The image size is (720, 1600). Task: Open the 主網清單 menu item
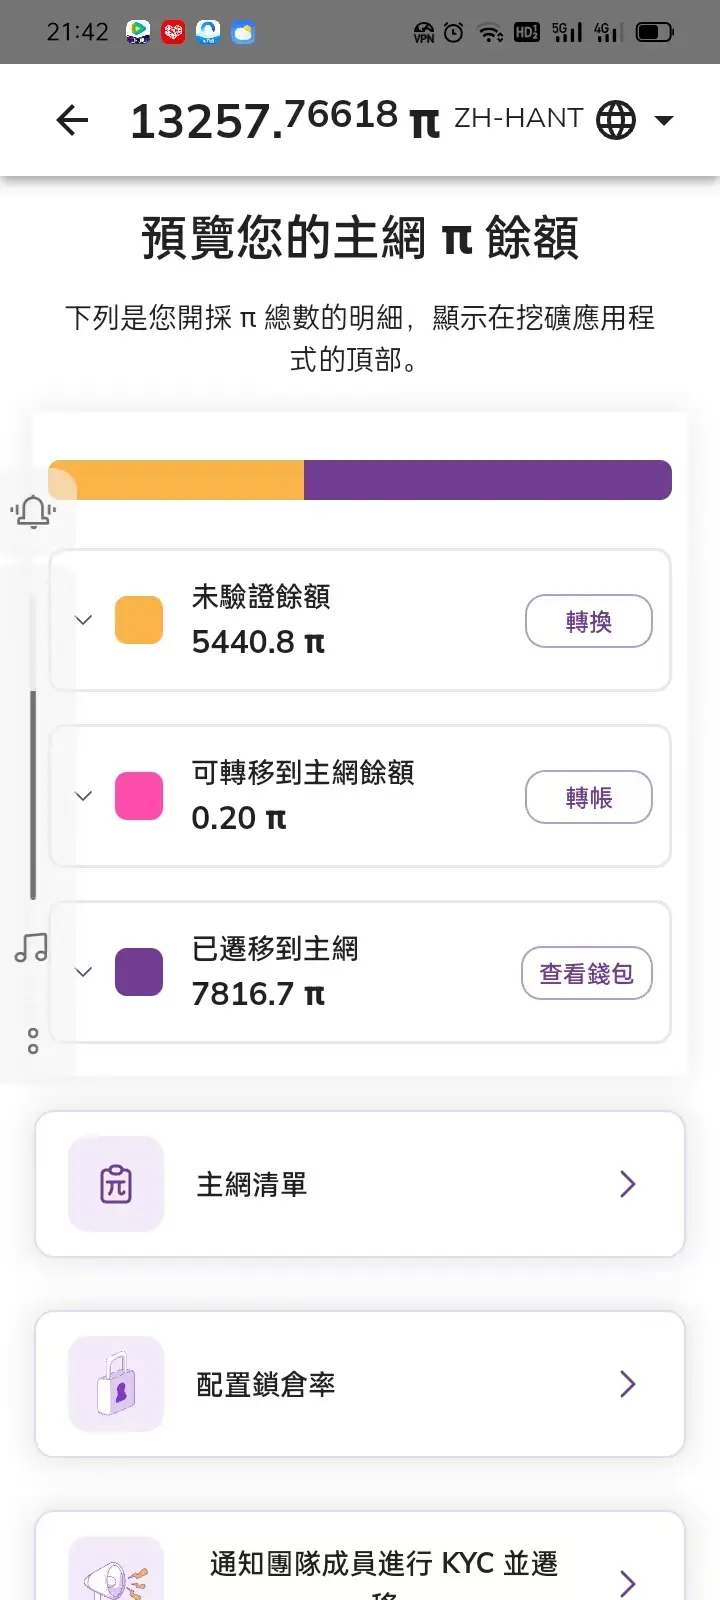pos(360,1184)
